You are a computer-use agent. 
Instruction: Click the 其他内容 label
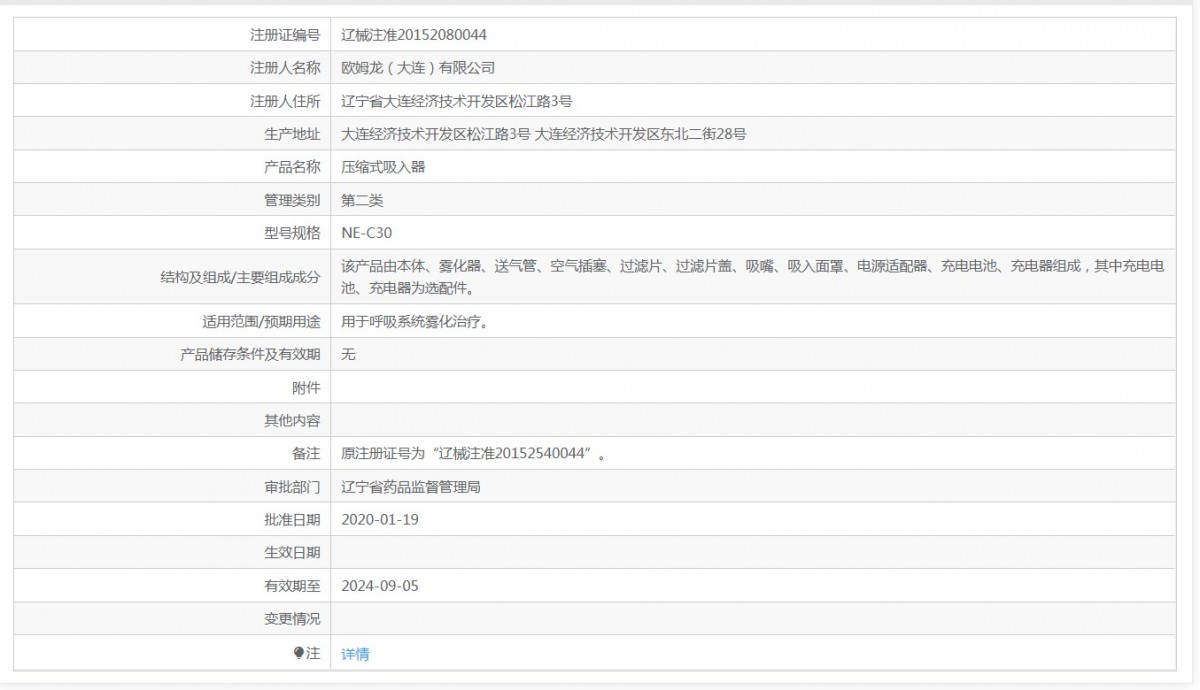tap(292, 421)
